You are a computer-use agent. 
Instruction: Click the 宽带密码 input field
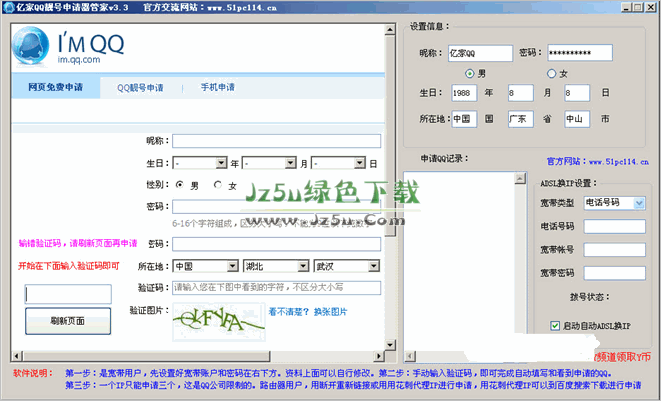(614, 273)
